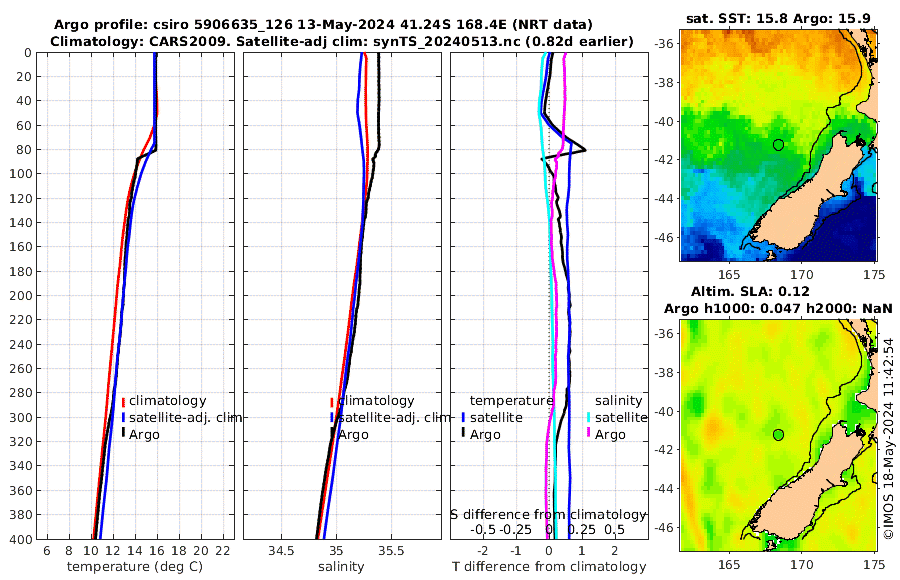Click the 'temperature' legend header in difference panel
This screenshot has width=900, height=580.
511,401
